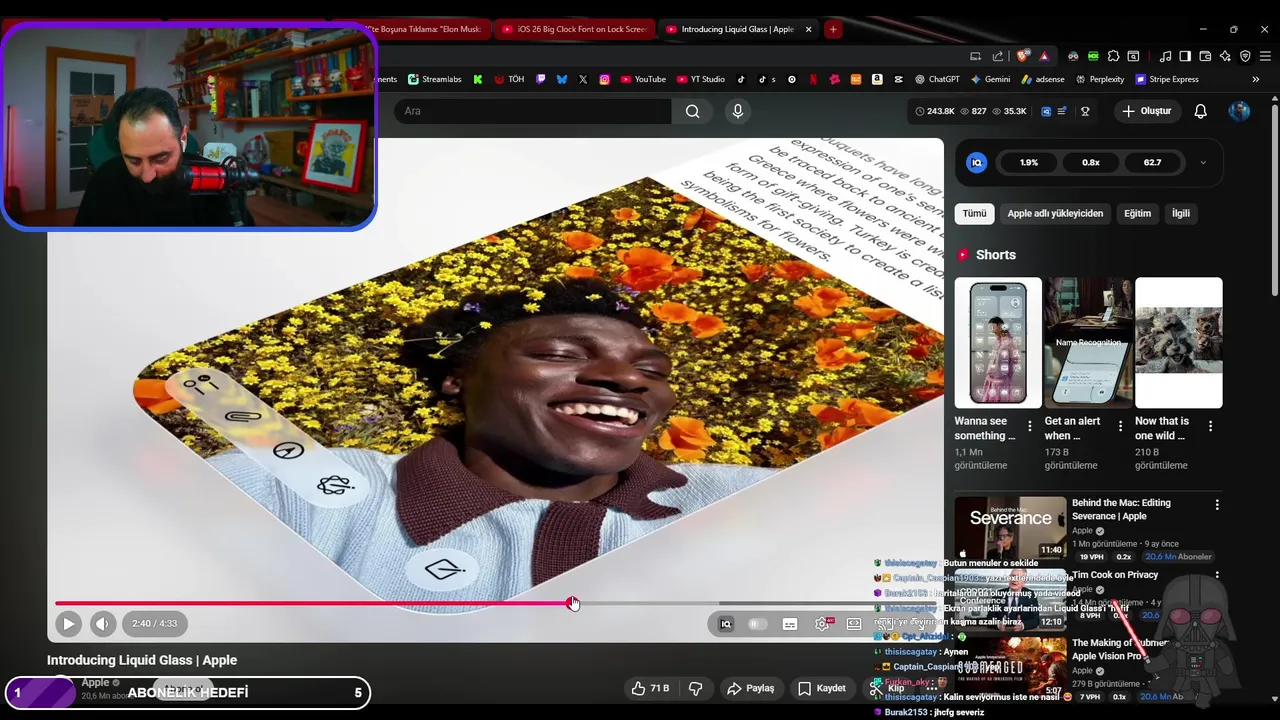Dislike the video using the thumbs-down button
The image size is (1280, 720).
point(696,688)
